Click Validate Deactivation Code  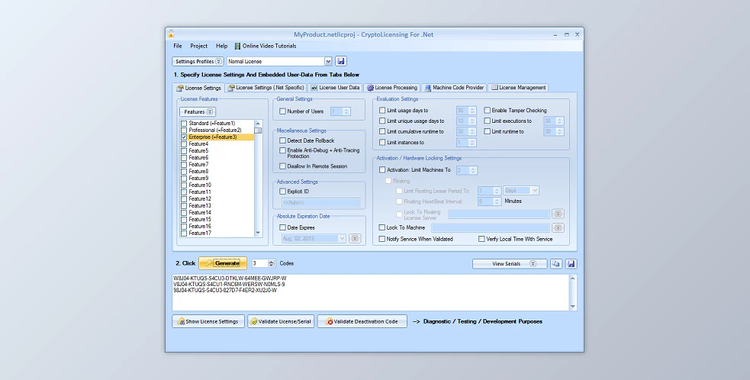(362, 321)
